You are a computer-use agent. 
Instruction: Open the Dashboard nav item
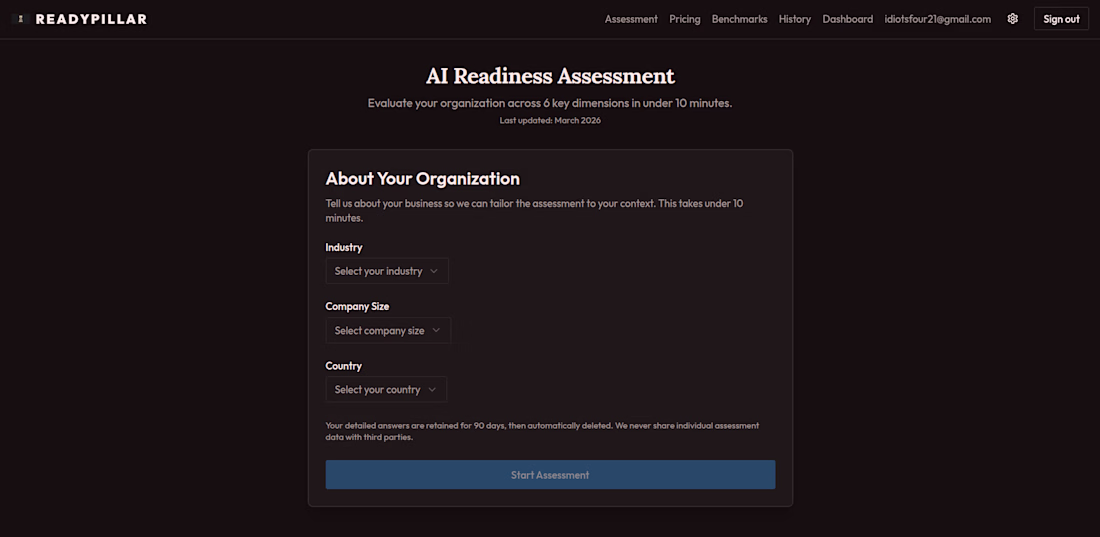click(x=847, y=19)
